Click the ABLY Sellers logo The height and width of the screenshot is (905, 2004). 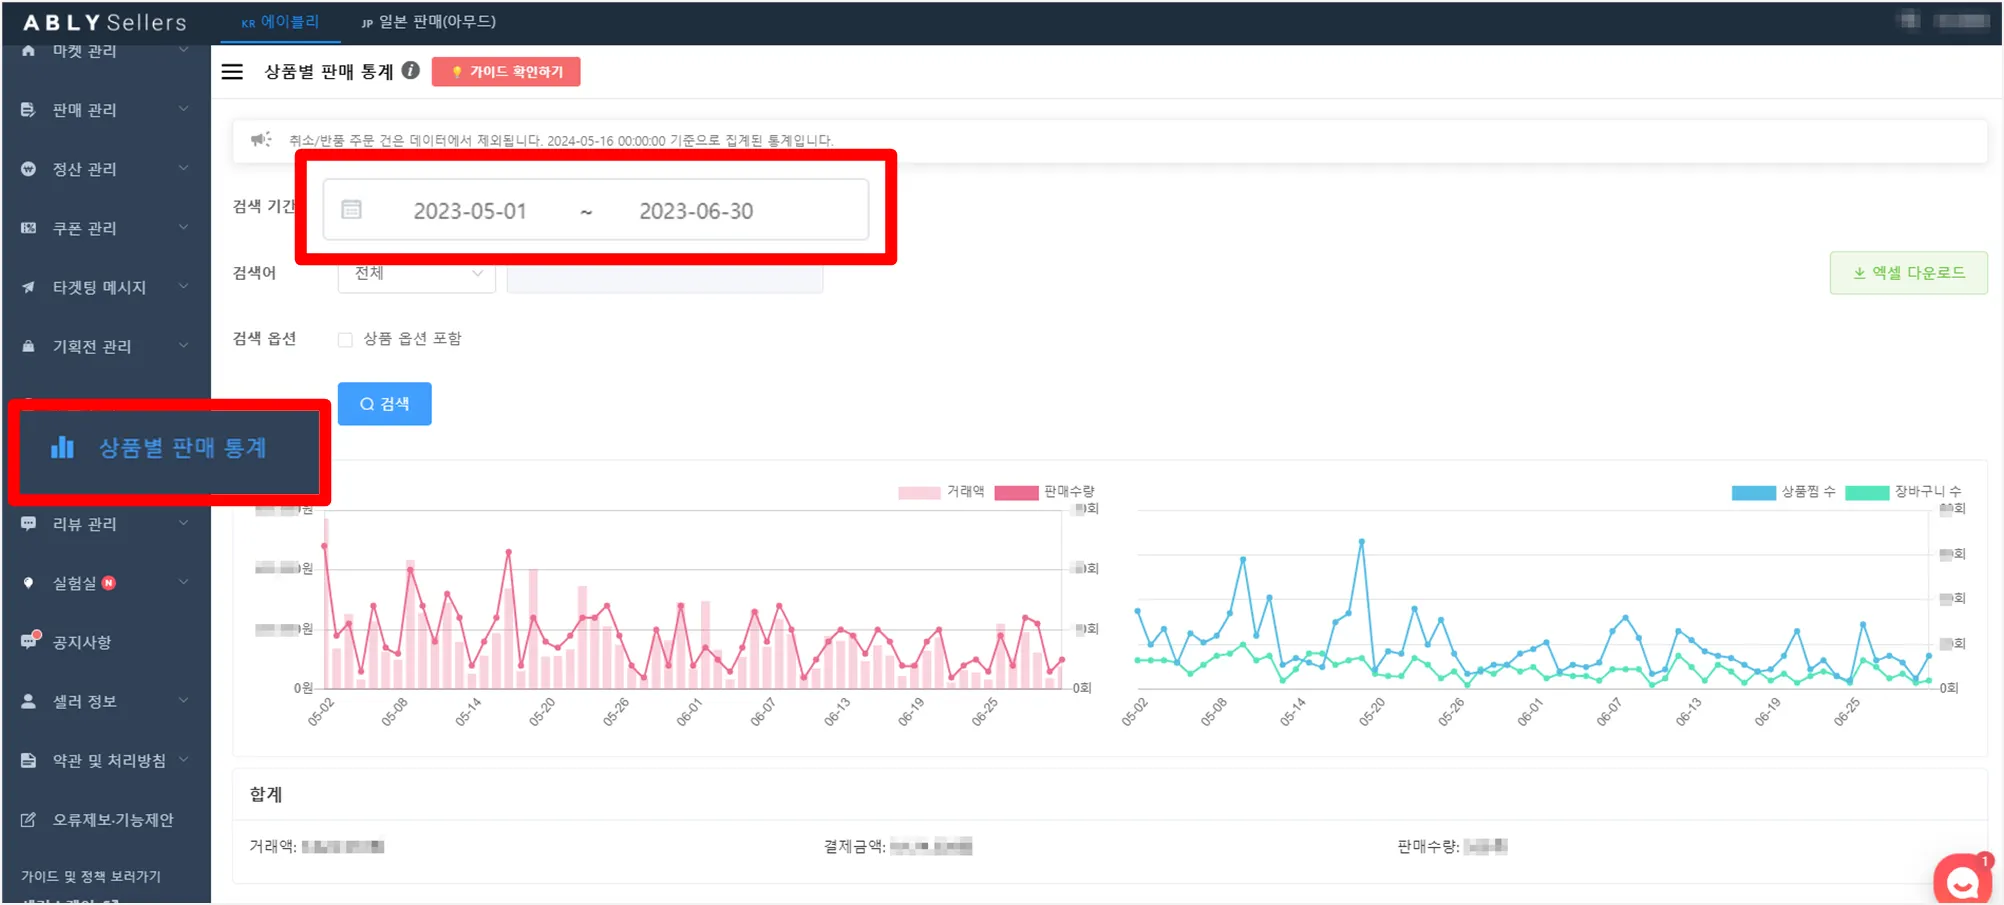point(105,22)
